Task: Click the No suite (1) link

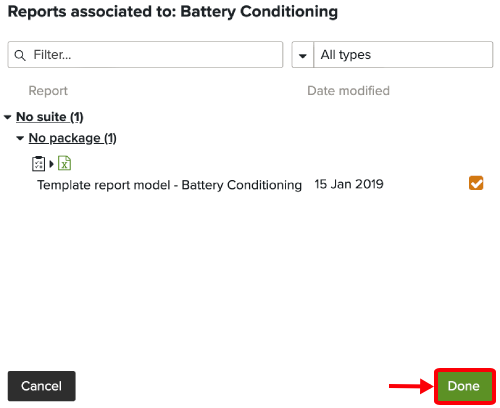Action: click(x=50, y=117)
